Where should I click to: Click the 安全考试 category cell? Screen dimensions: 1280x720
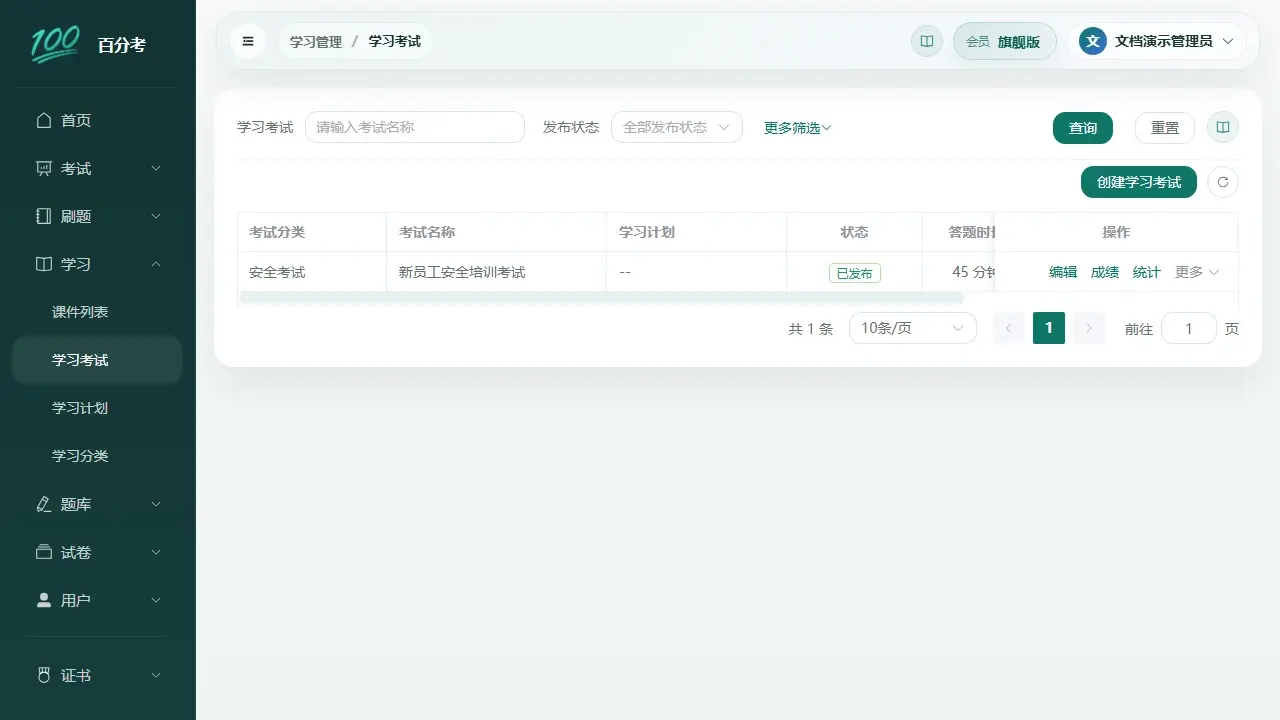312,272
